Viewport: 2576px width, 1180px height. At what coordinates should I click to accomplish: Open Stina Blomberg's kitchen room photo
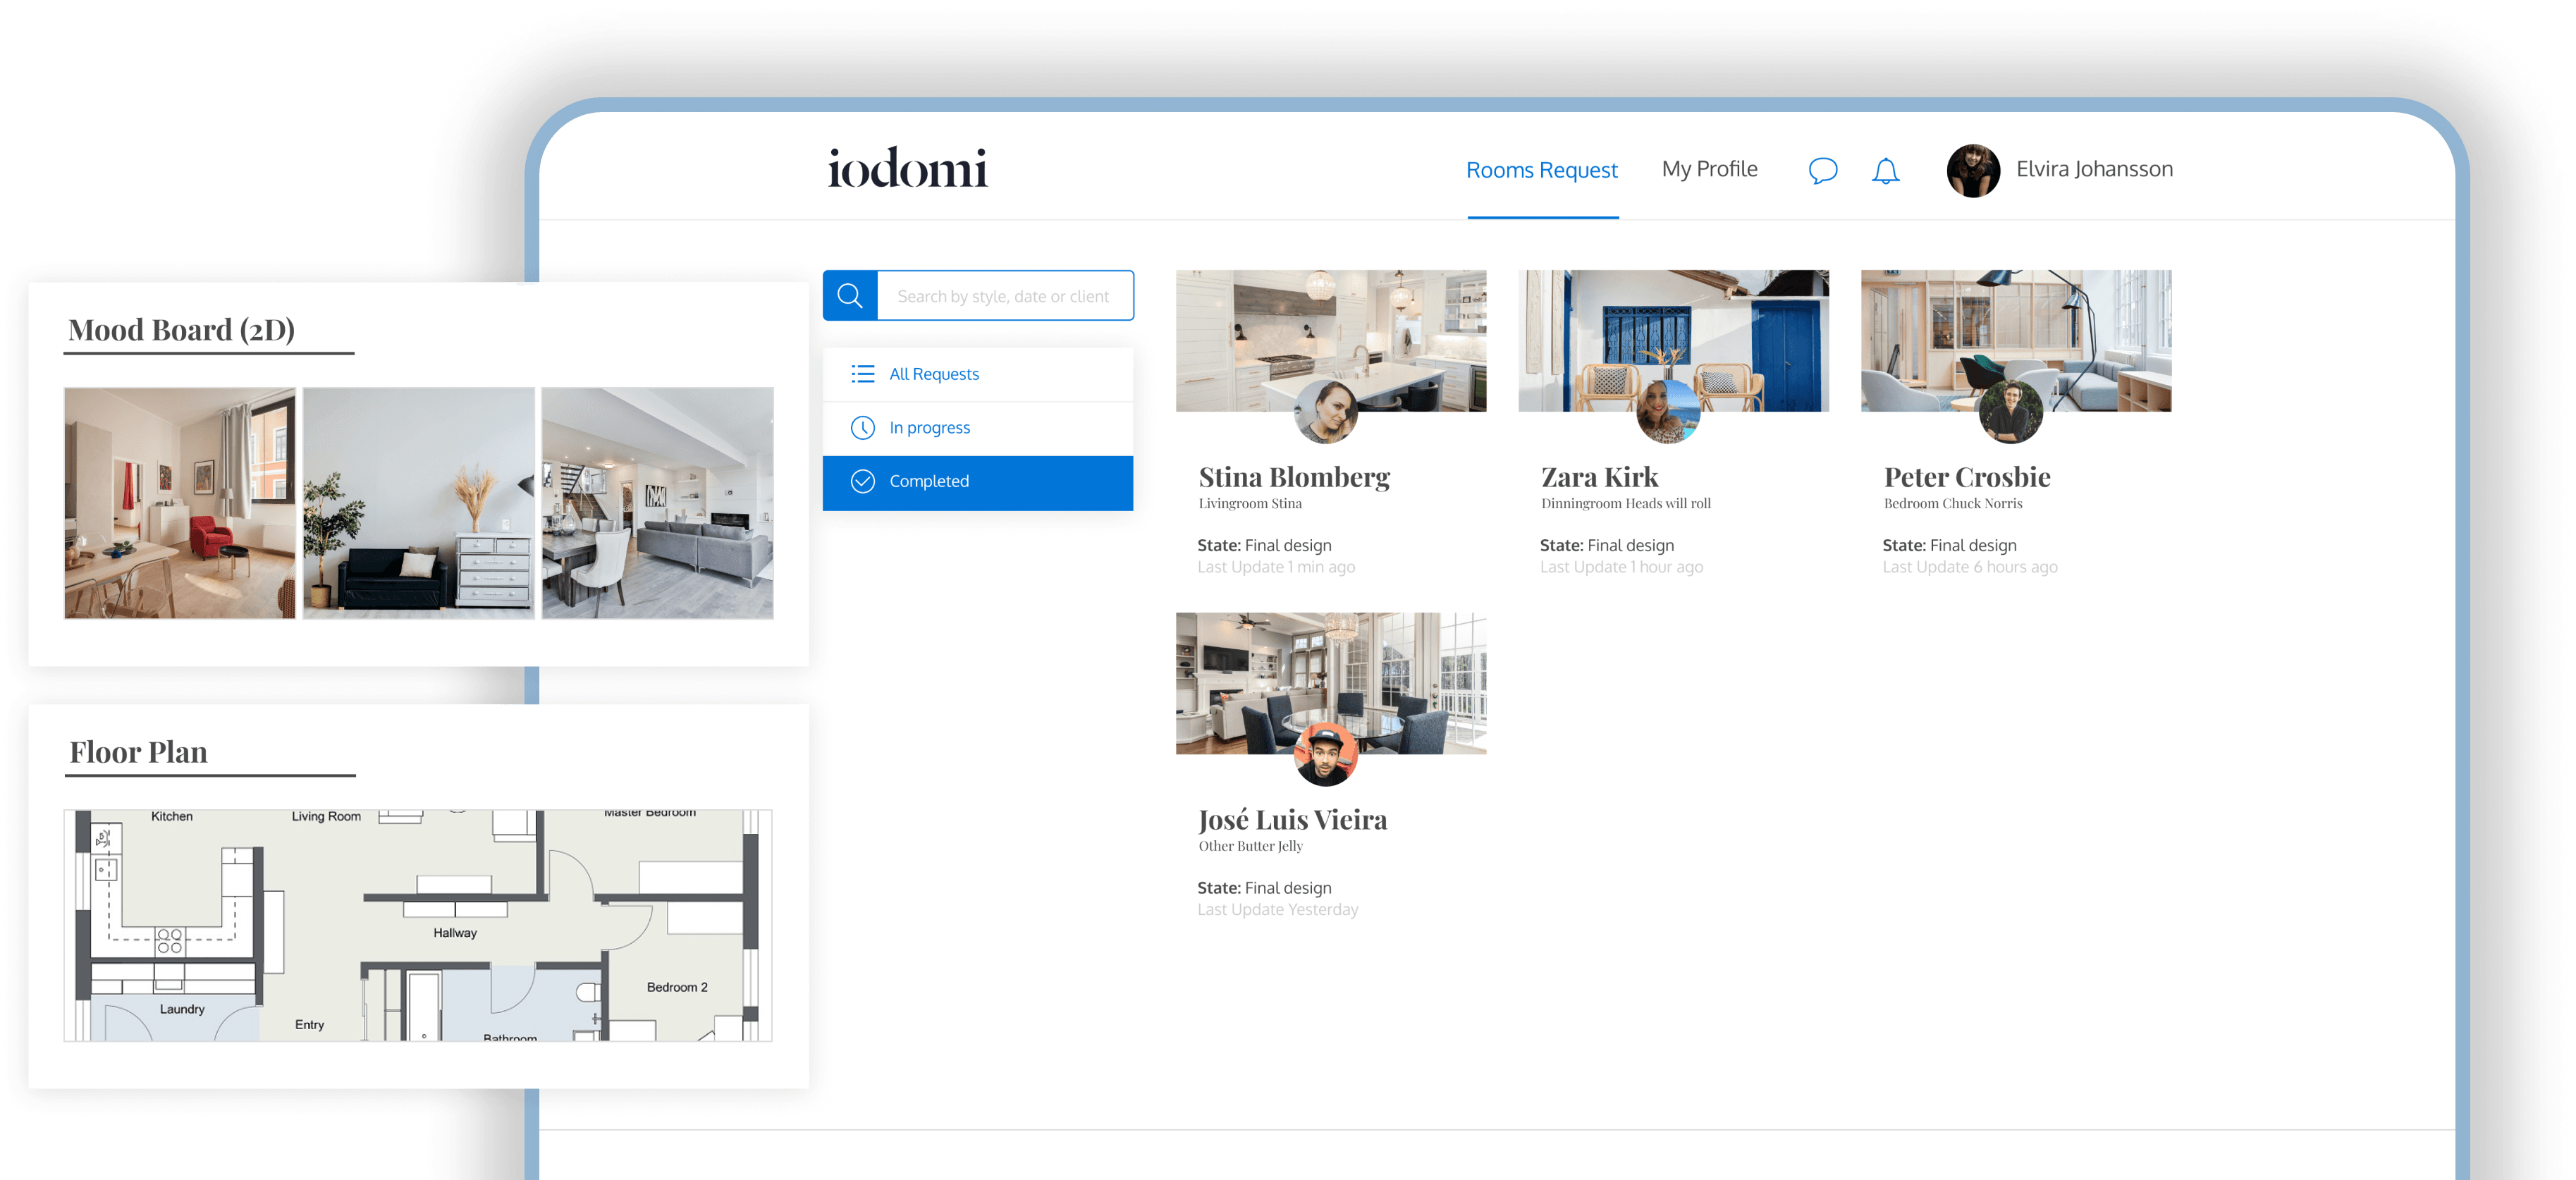[x=1331, y=340]
